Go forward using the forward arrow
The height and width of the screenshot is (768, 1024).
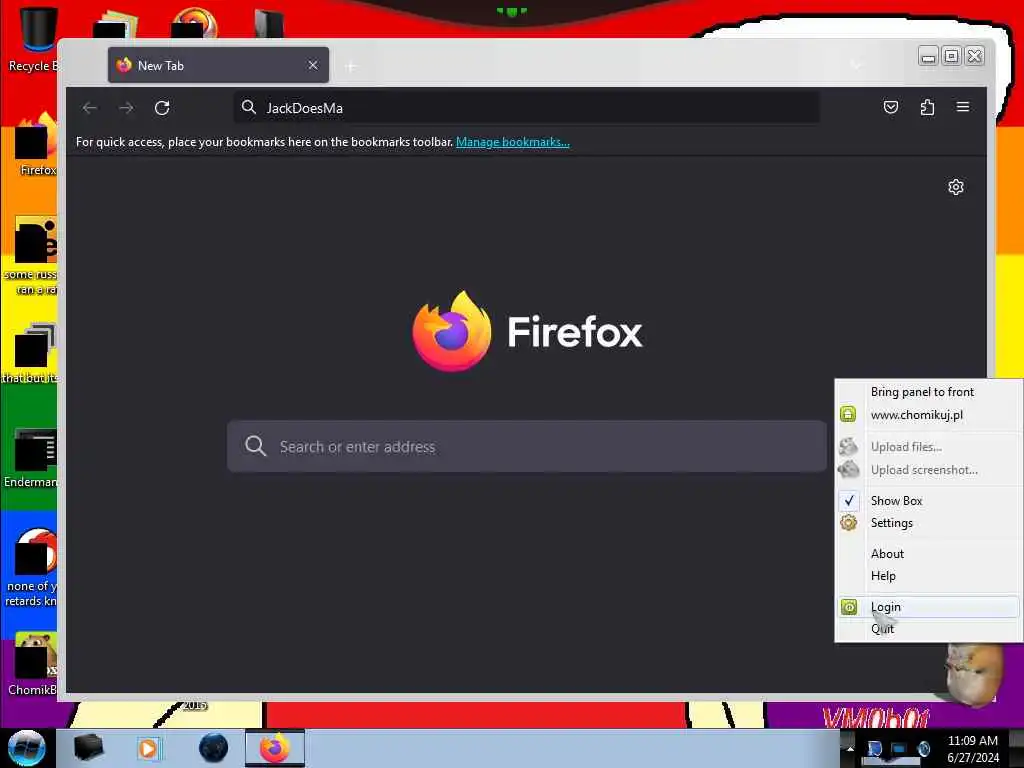point(126,108)
